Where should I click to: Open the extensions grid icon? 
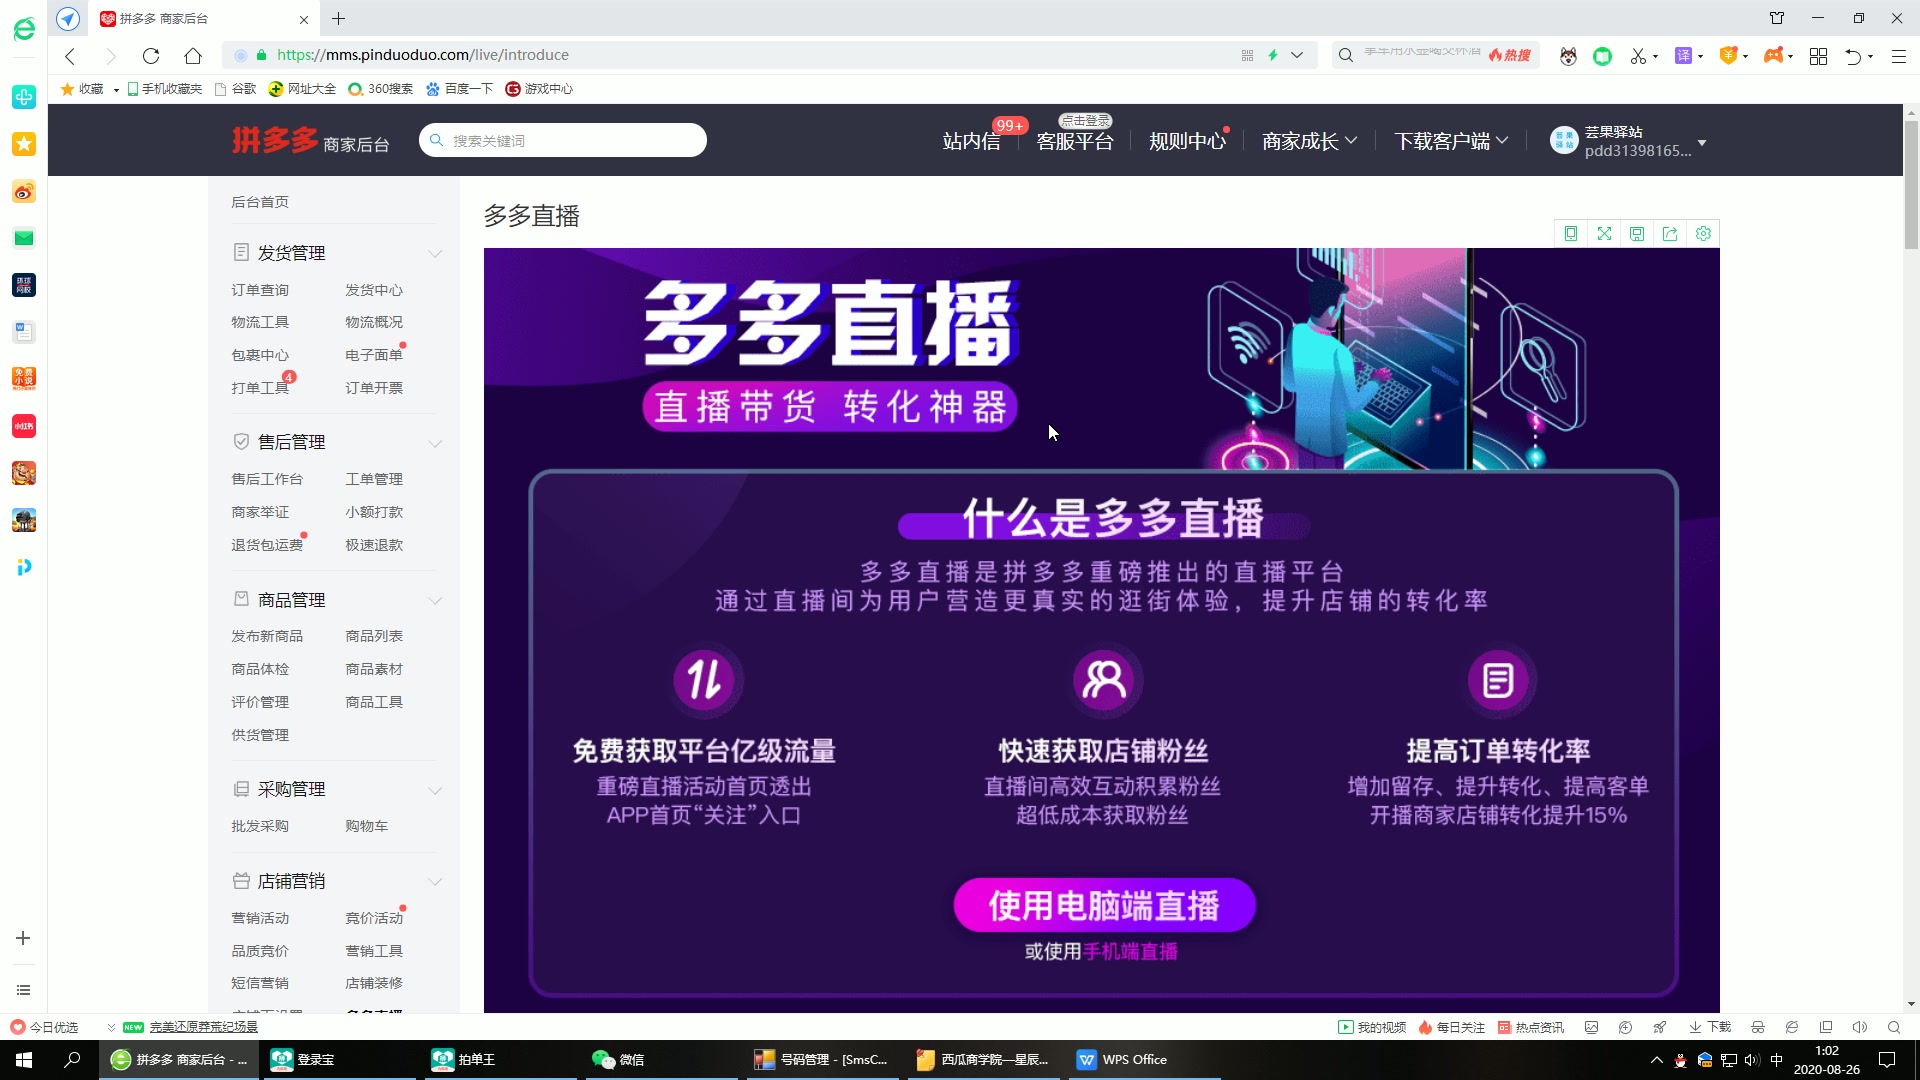[1818, 56]
